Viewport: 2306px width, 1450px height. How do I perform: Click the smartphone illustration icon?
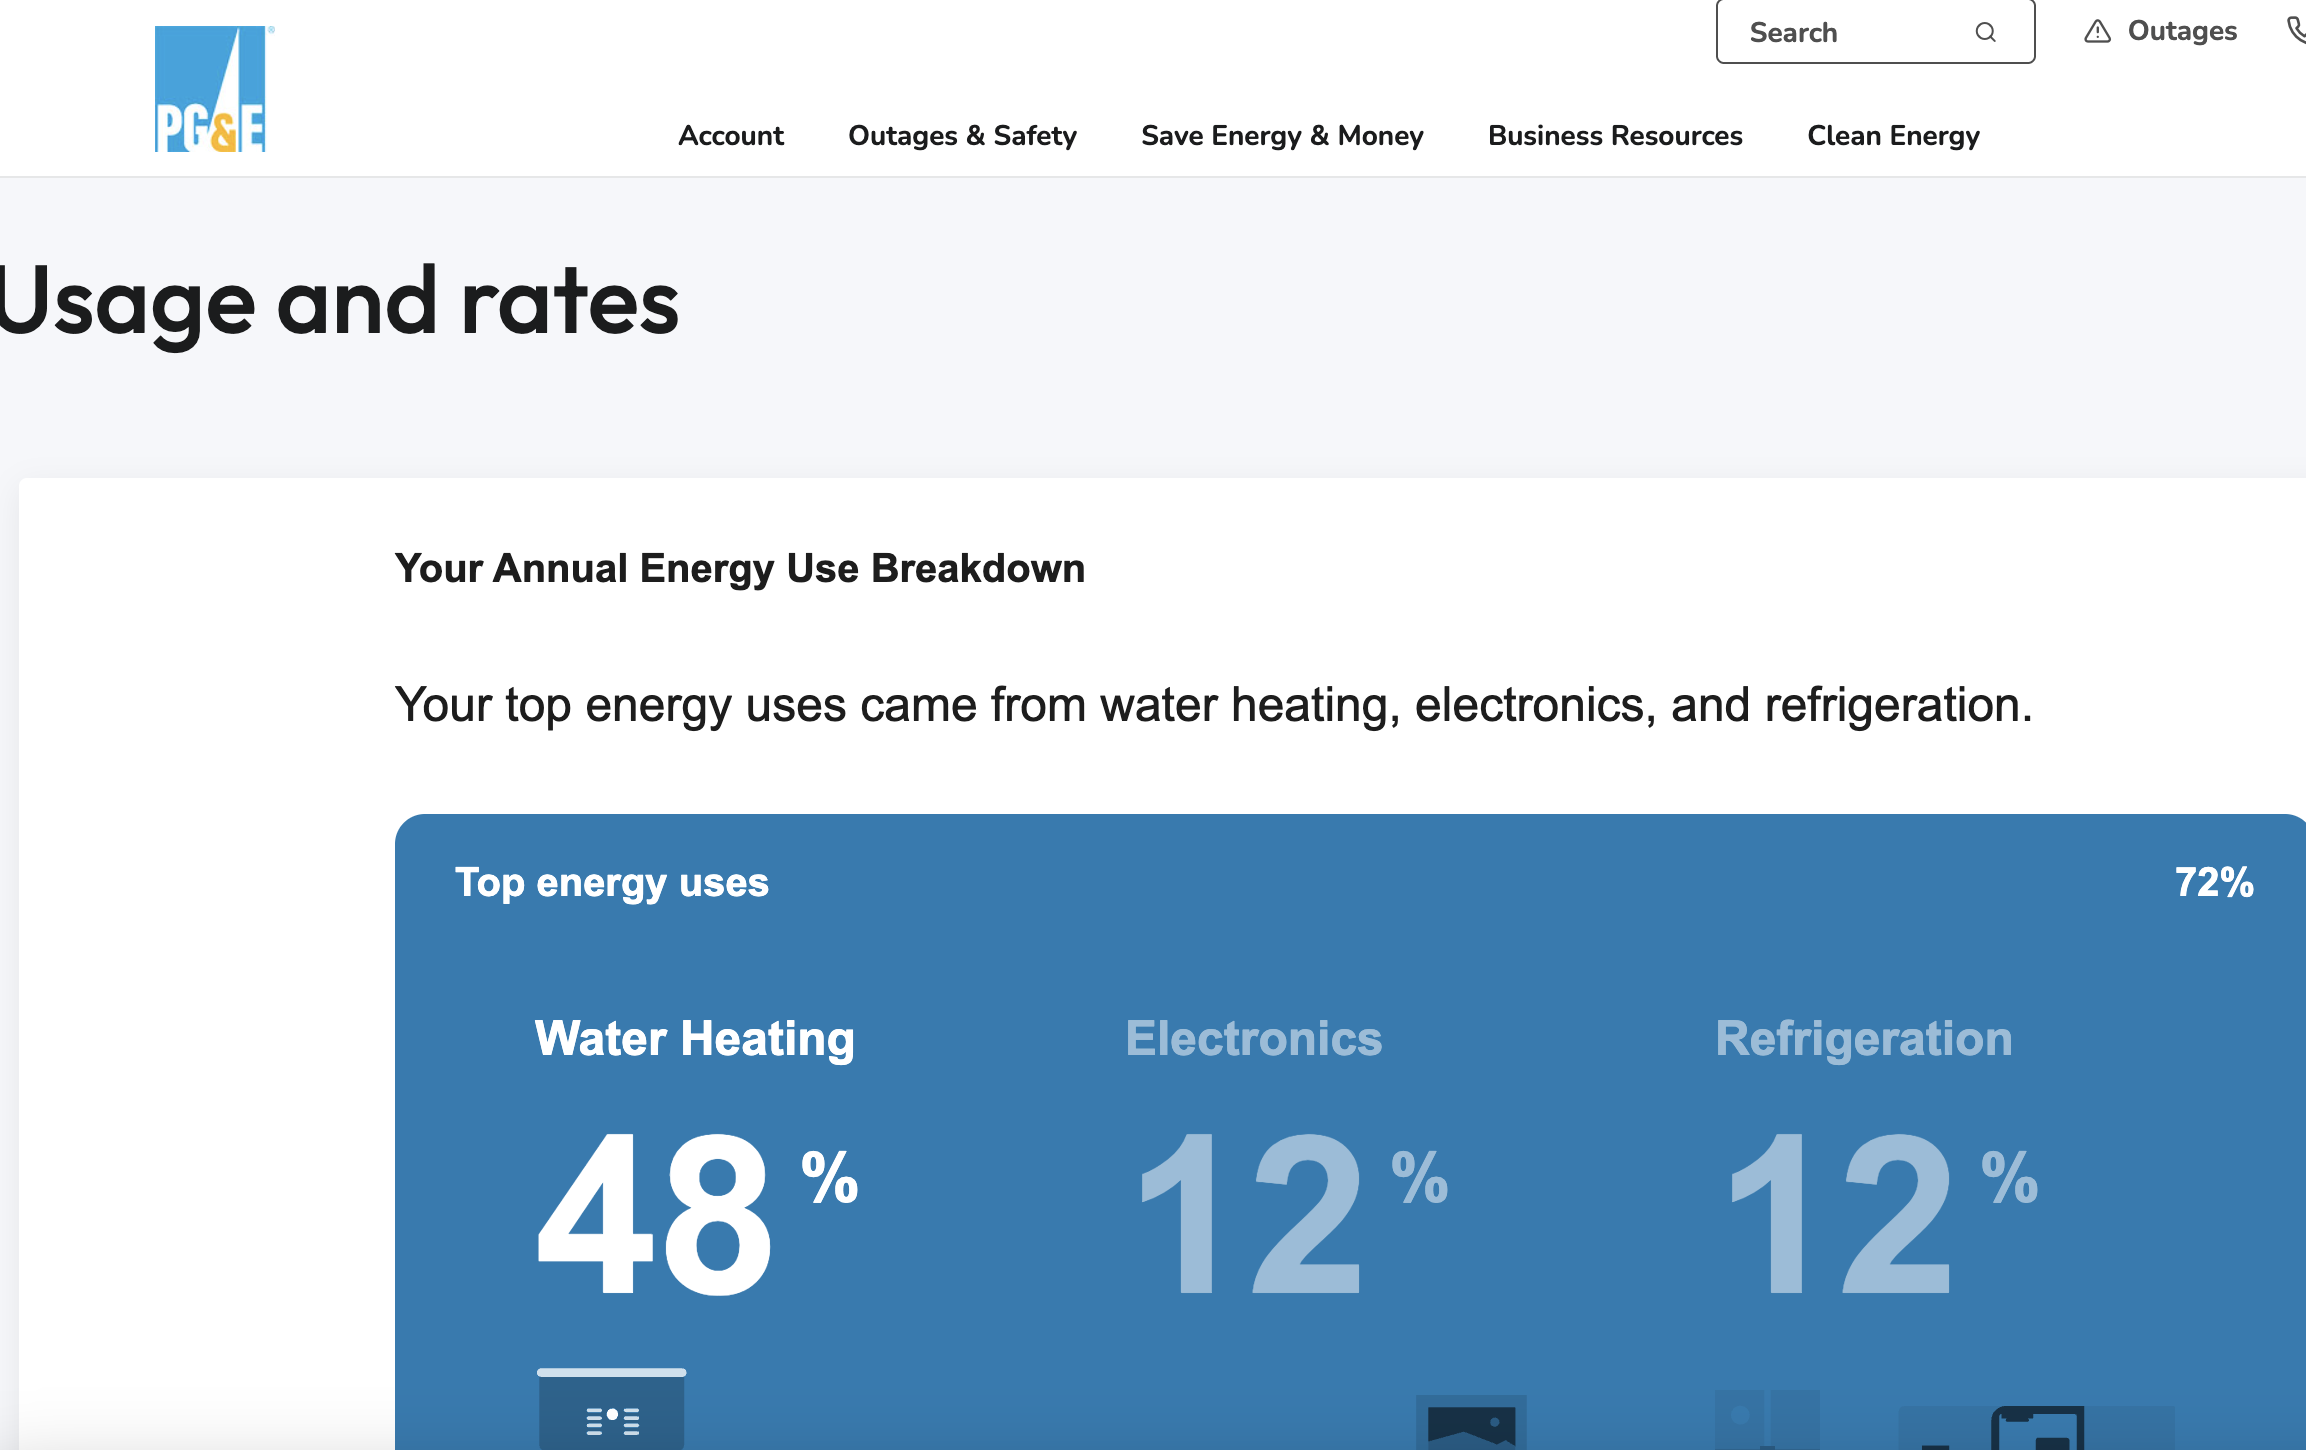click(2037, 1428)
